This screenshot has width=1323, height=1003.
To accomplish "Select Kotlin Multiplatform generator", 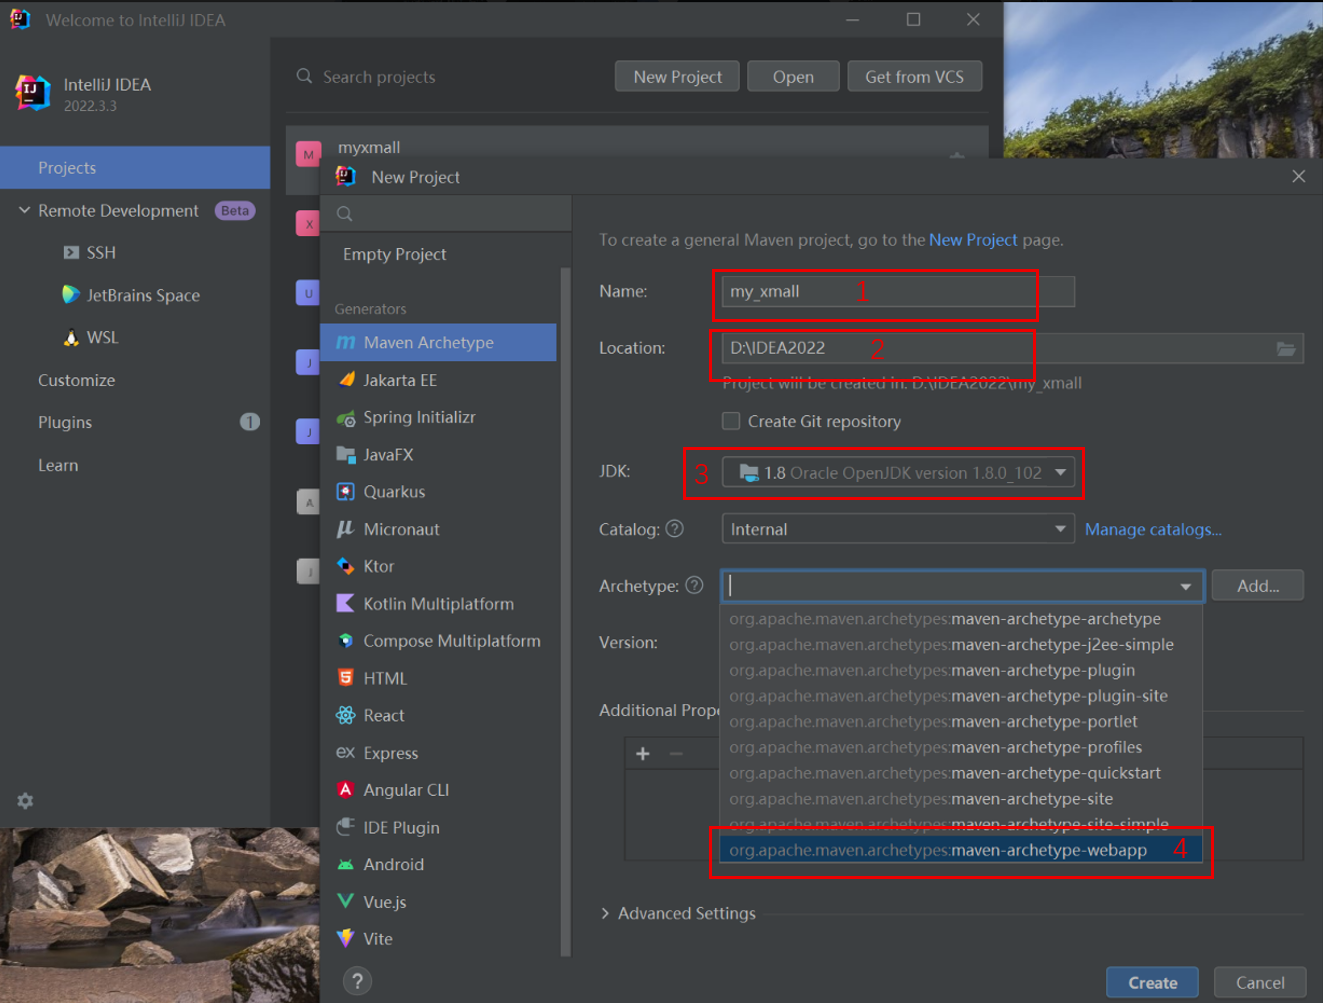I will point(438,603).
